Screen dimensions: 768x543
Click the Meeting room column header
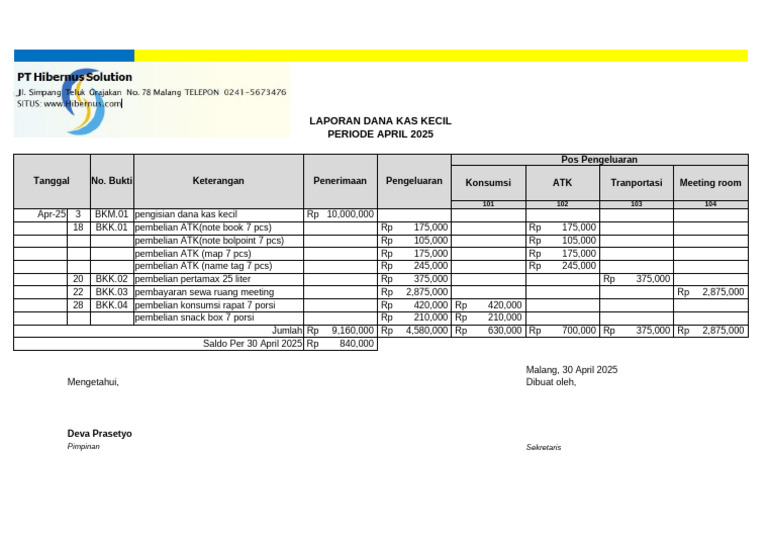[710, 183]
